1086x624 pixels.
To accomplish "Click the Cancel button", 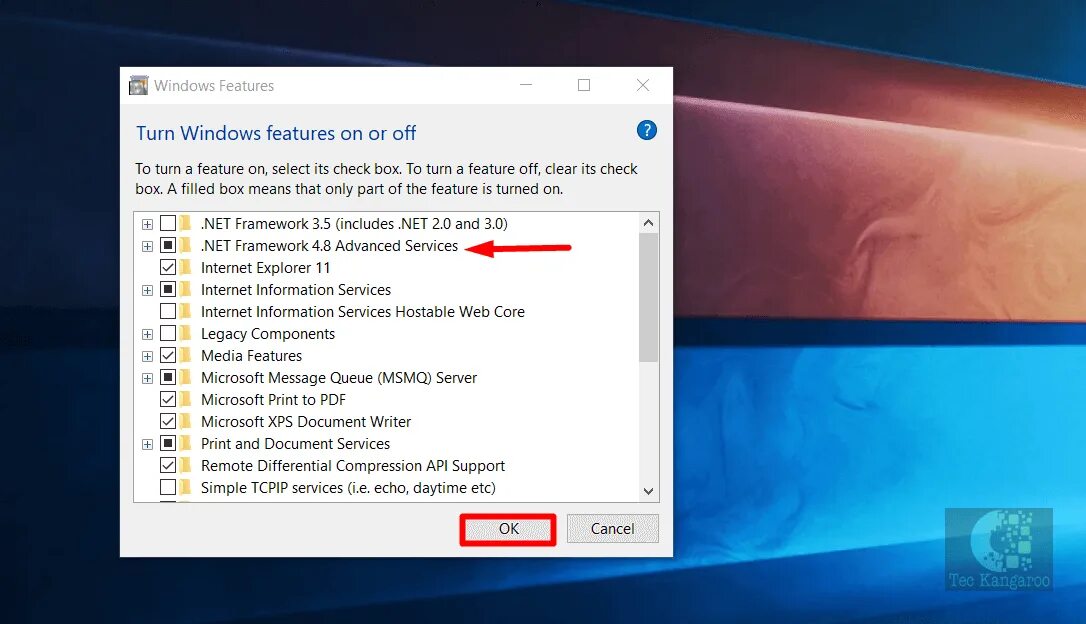I will [612, 528].
